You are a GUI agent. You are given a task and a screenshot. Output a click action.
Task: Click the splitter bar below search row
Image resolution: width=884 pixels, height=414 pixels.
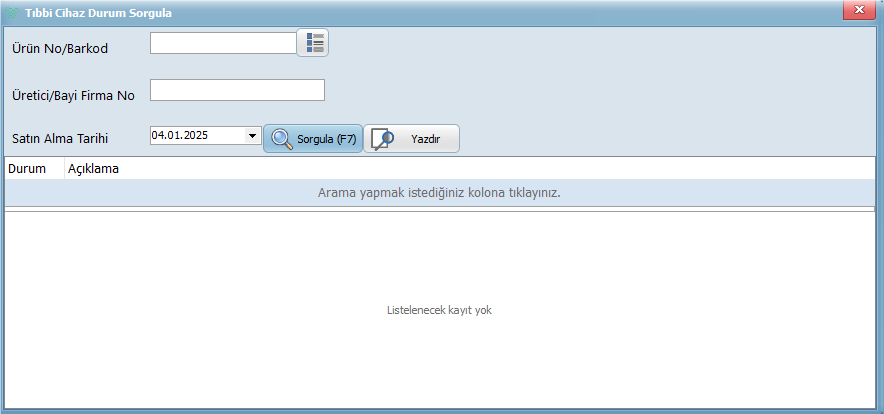[439, 209]
